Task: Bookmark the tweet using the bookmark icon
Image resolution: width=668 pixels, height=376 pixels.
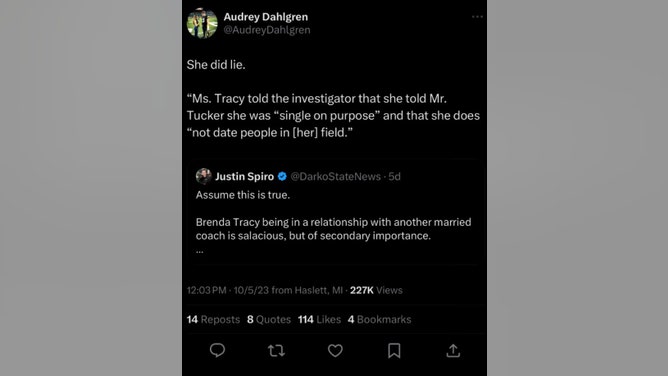Action: 394,350
